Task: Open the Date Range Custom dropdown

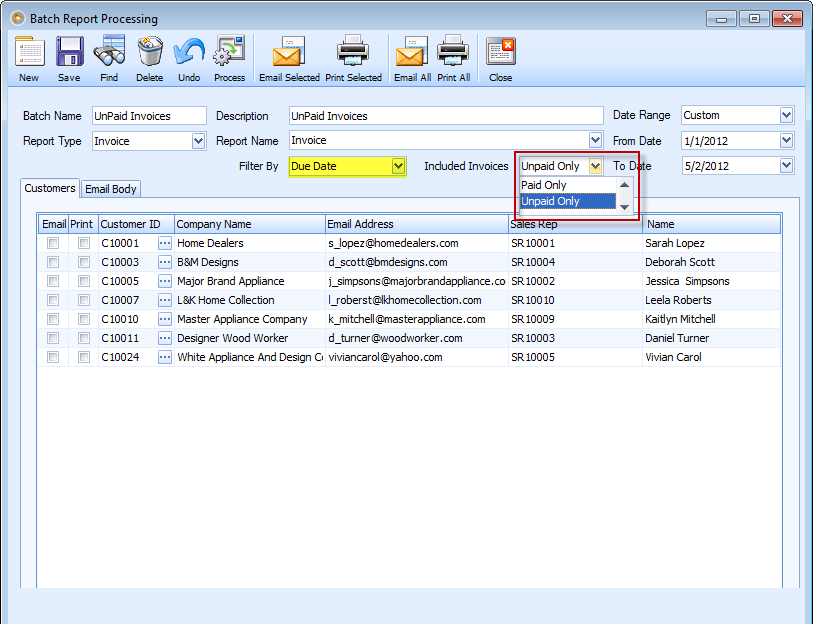Action: tap(787, 115)
